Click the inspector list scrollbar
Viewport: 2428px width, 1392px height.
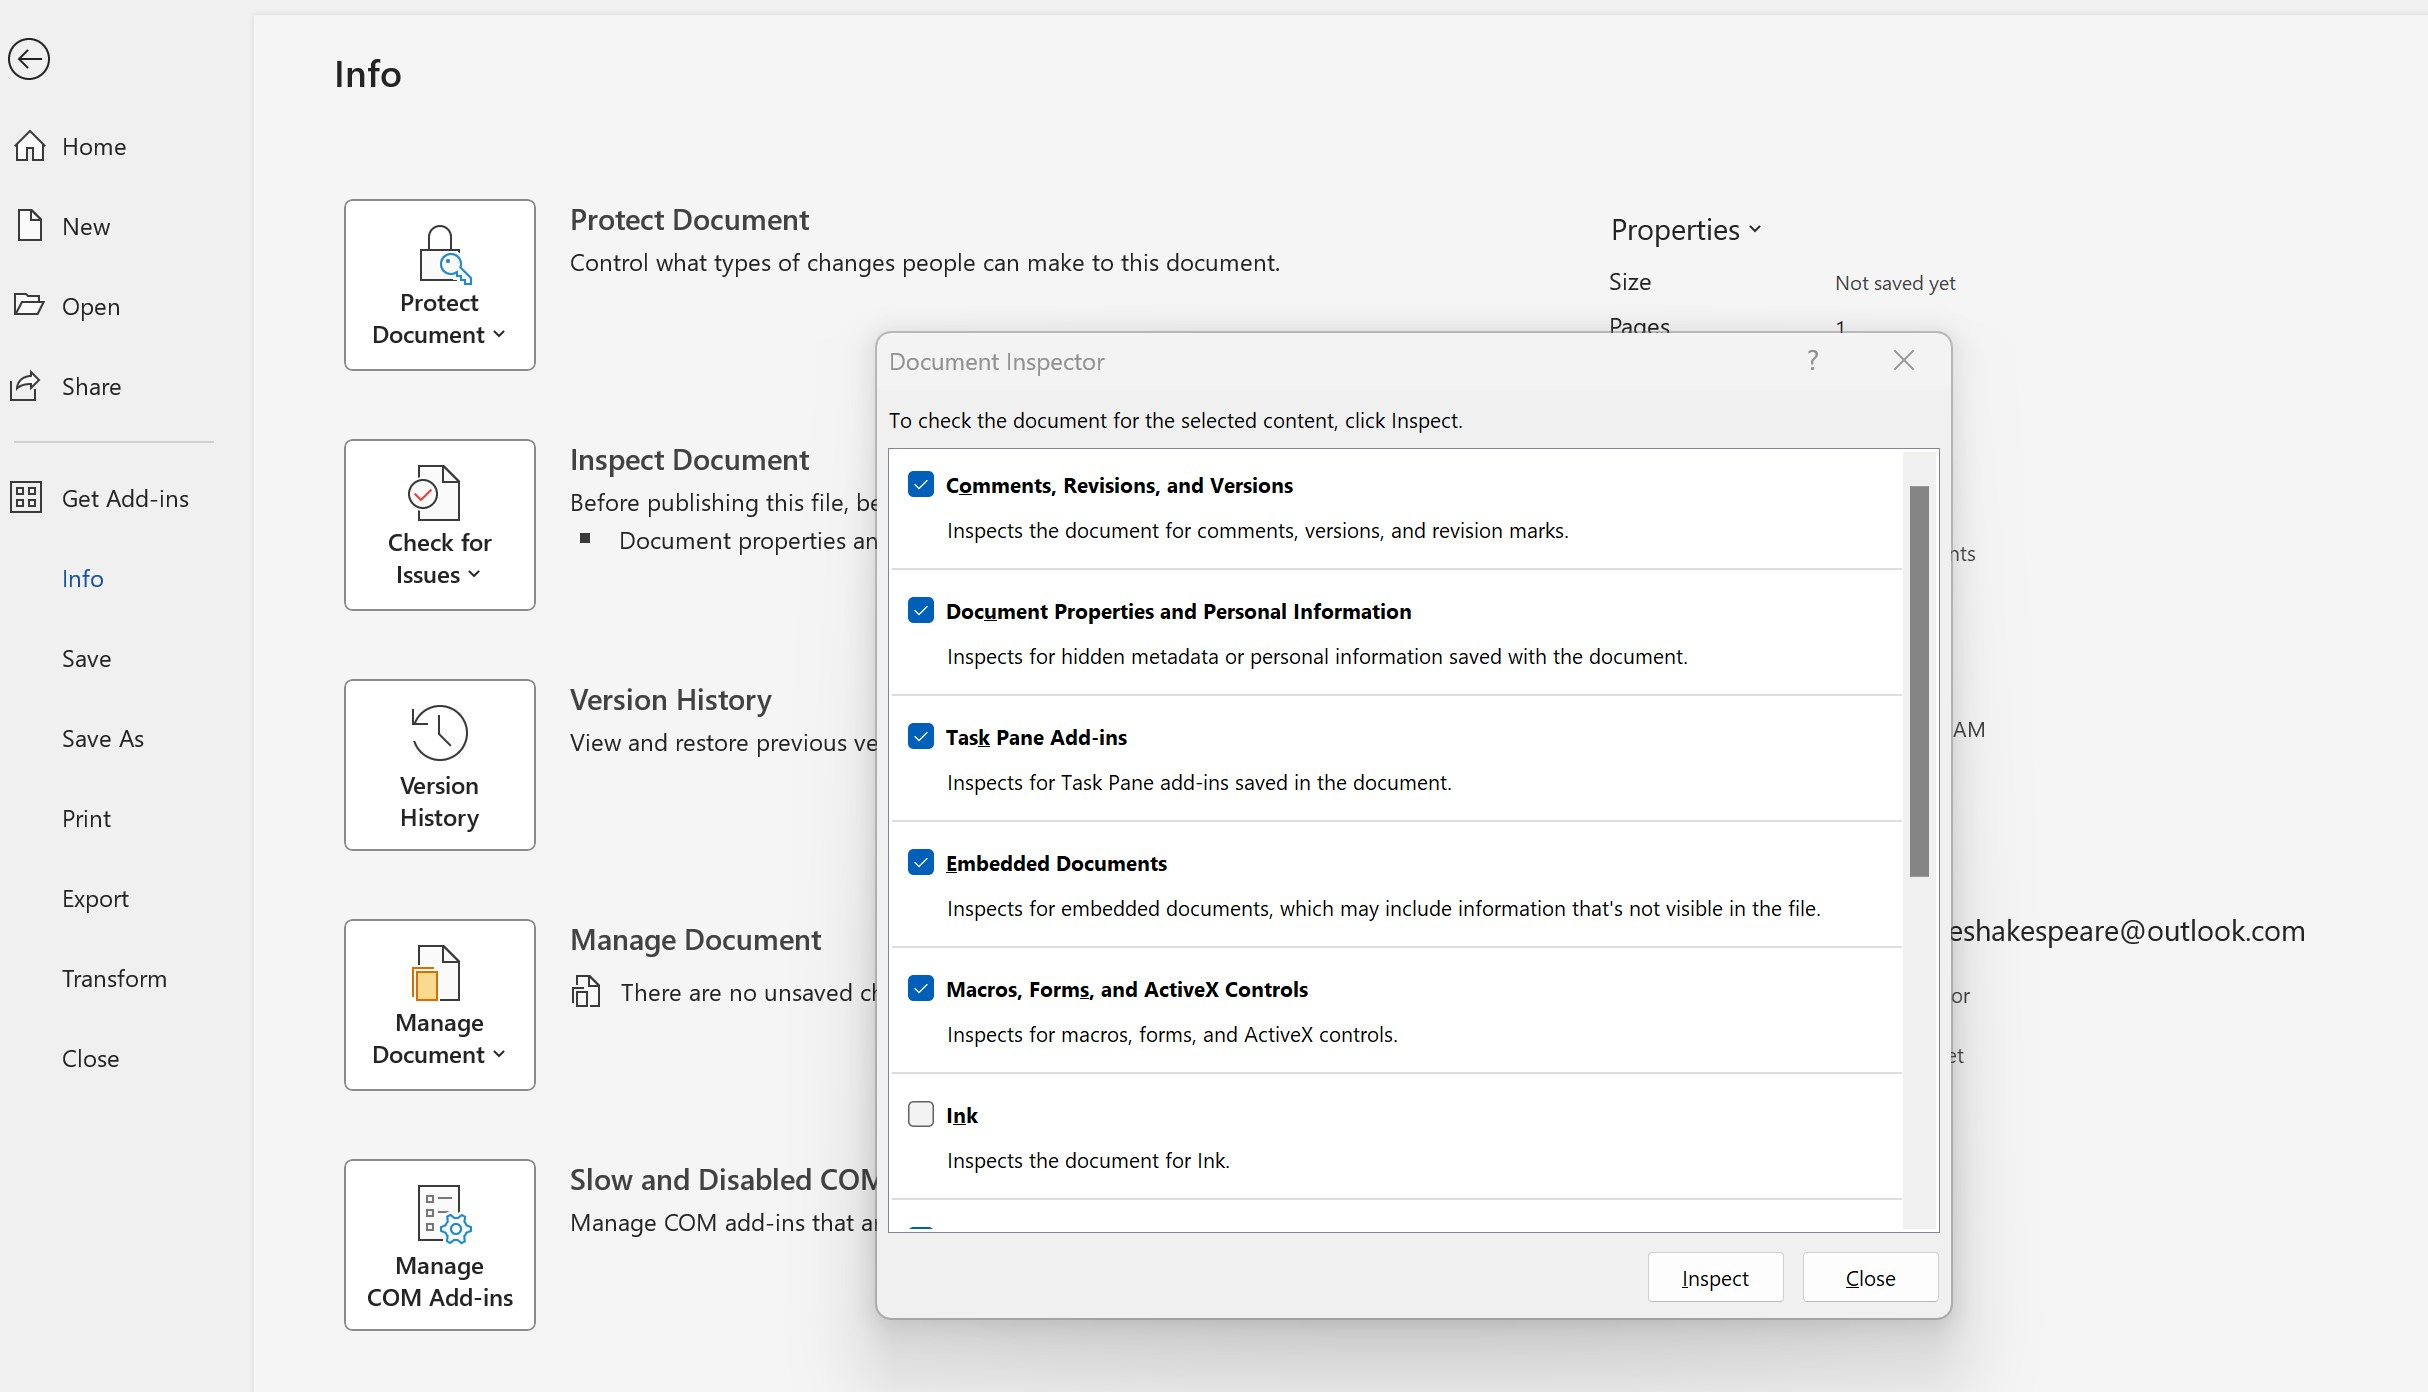(1918, 680)
